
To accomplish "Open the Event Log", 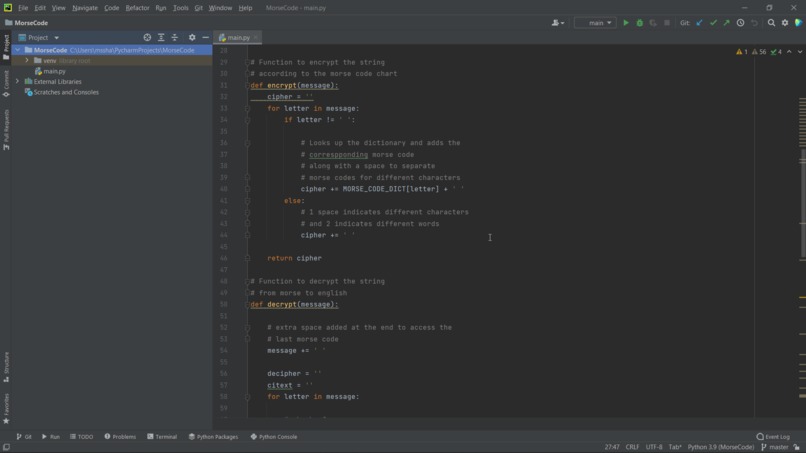I will [773, 437].
